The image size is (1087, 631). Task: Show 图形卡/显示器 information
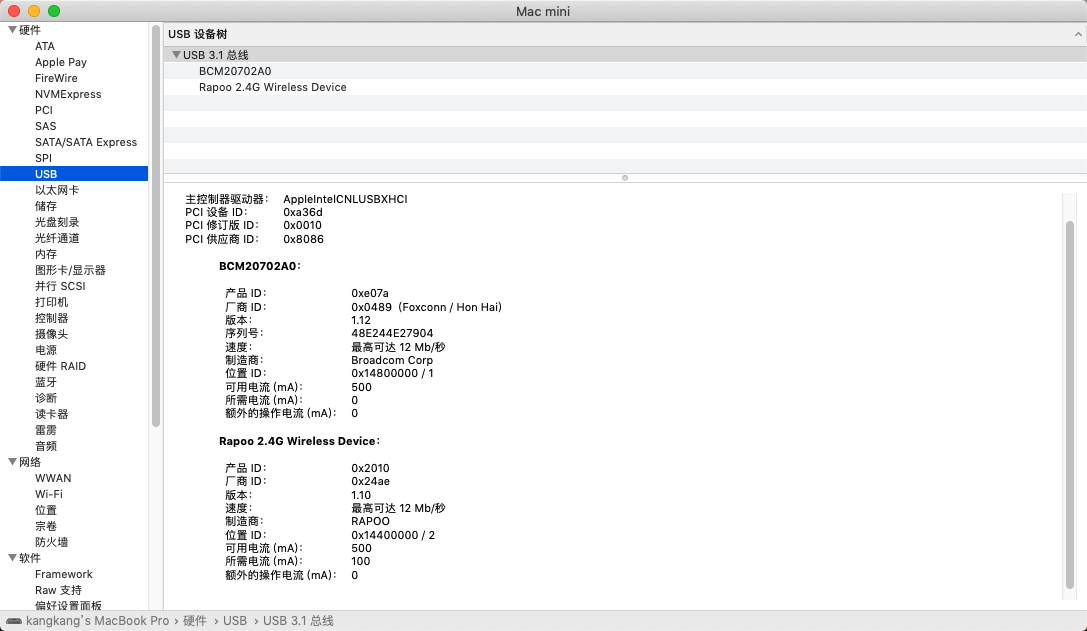[x=70, y=270]
